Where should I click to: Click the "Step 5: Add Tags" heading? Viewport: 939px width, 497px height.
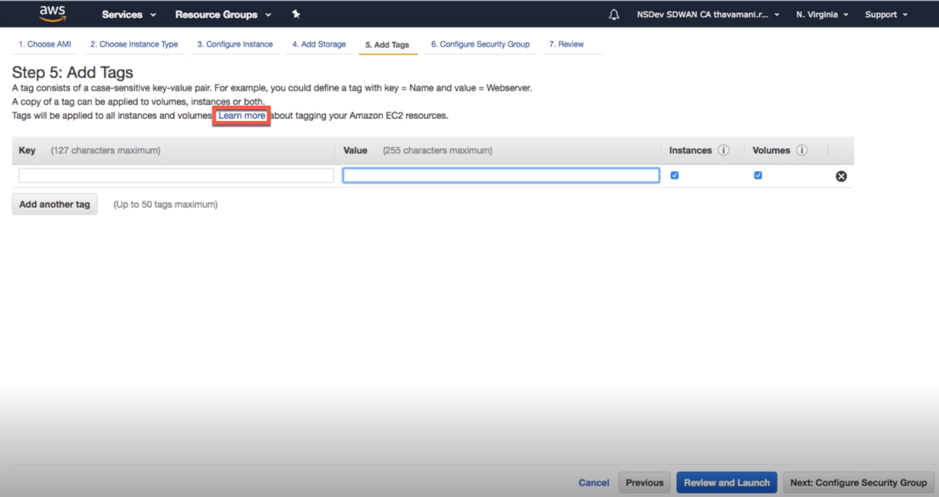[x=72, y=72]
